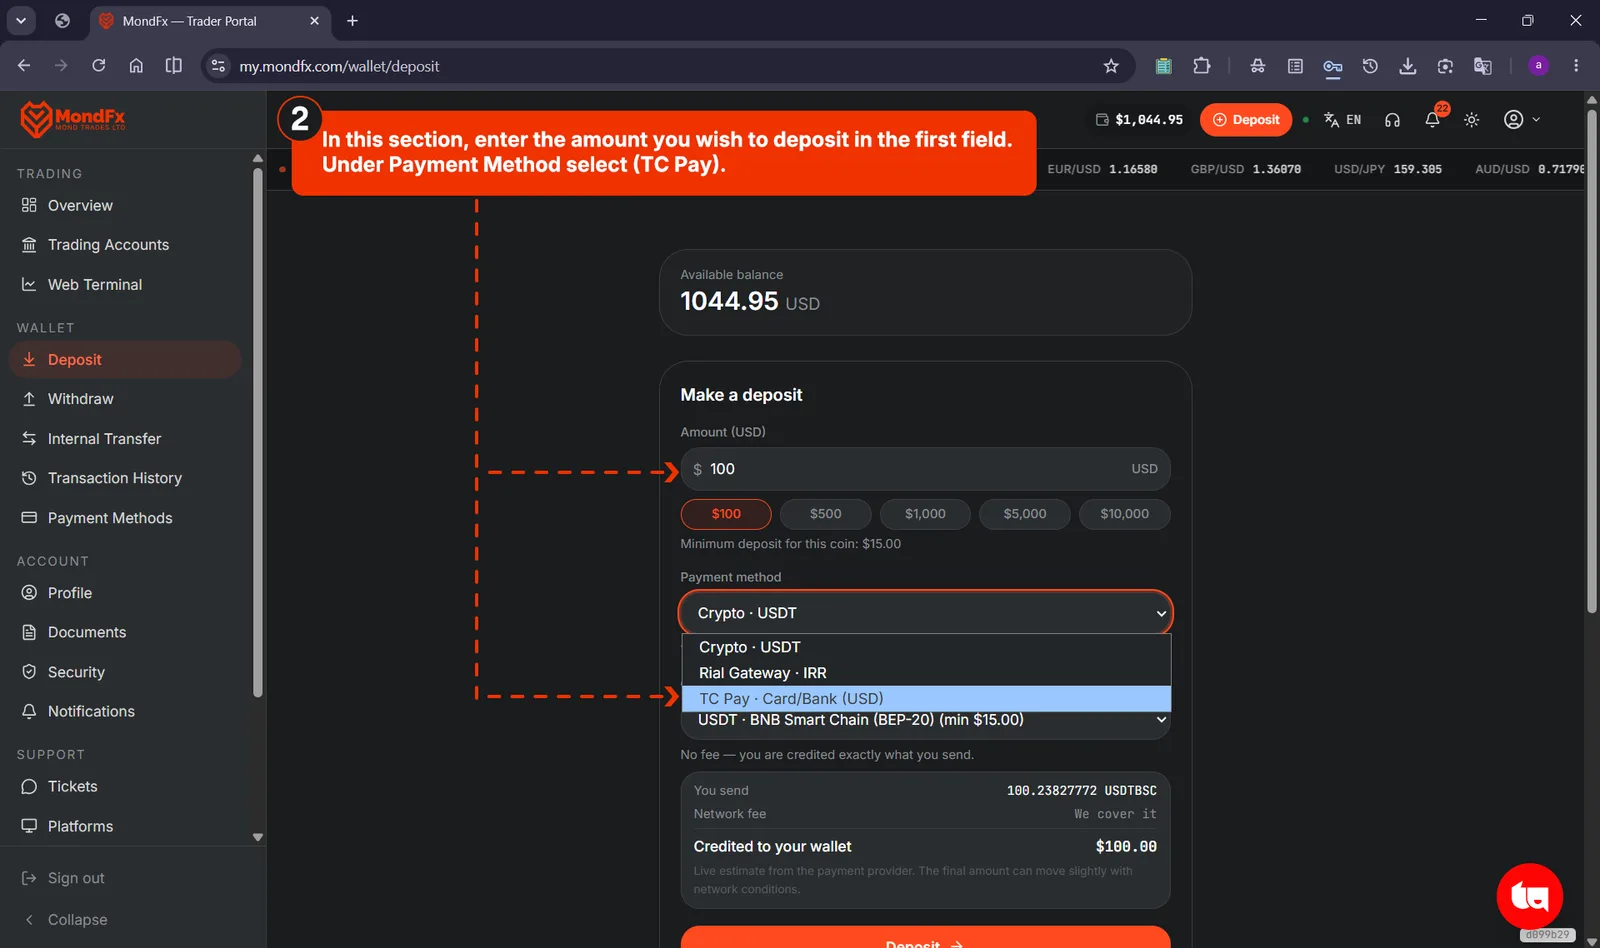Open browser three-dot menu
1600x948 pixels.
tap(1576, 66)
